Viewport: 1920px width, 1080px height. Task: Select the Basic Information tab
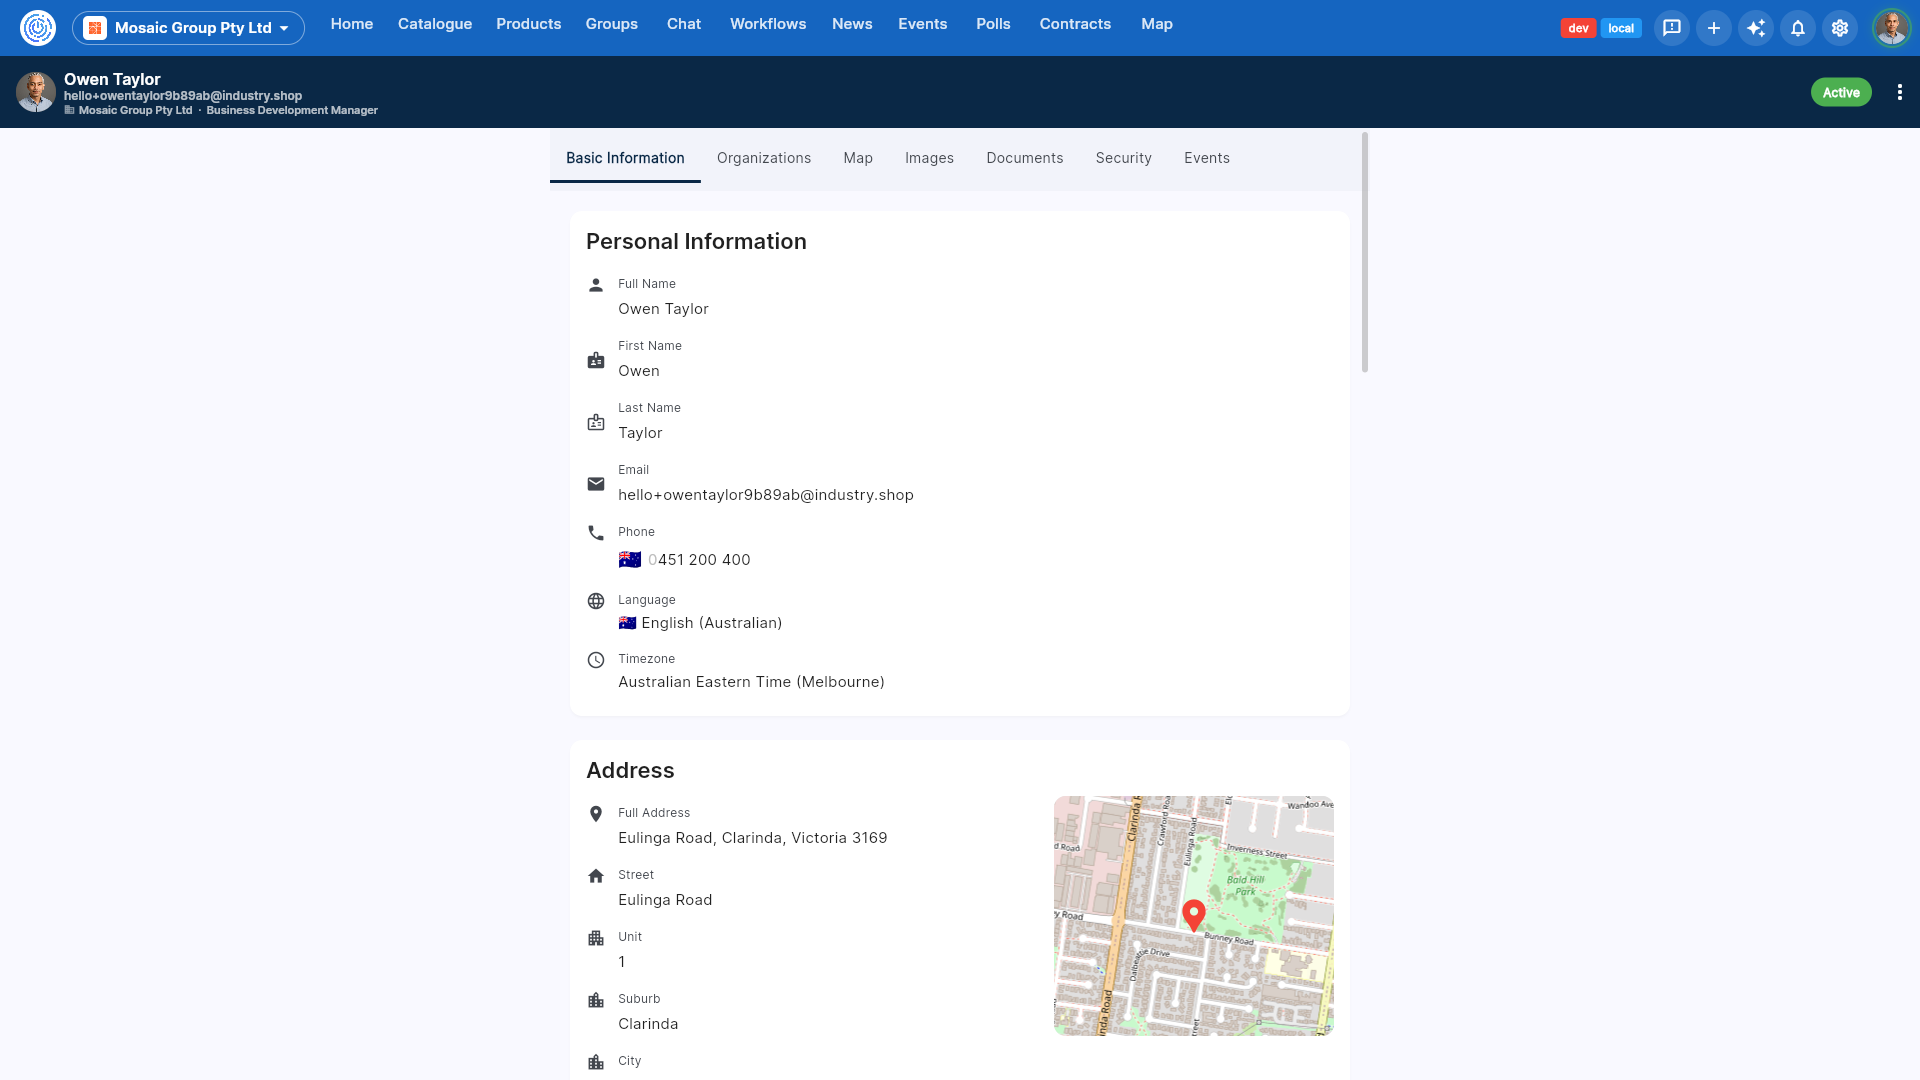pos(625,158)
